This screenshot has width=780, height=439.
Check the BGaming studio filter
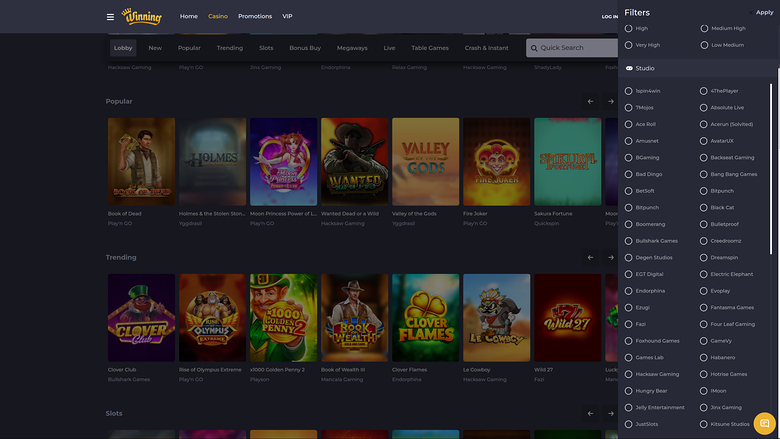coord(629,158)
